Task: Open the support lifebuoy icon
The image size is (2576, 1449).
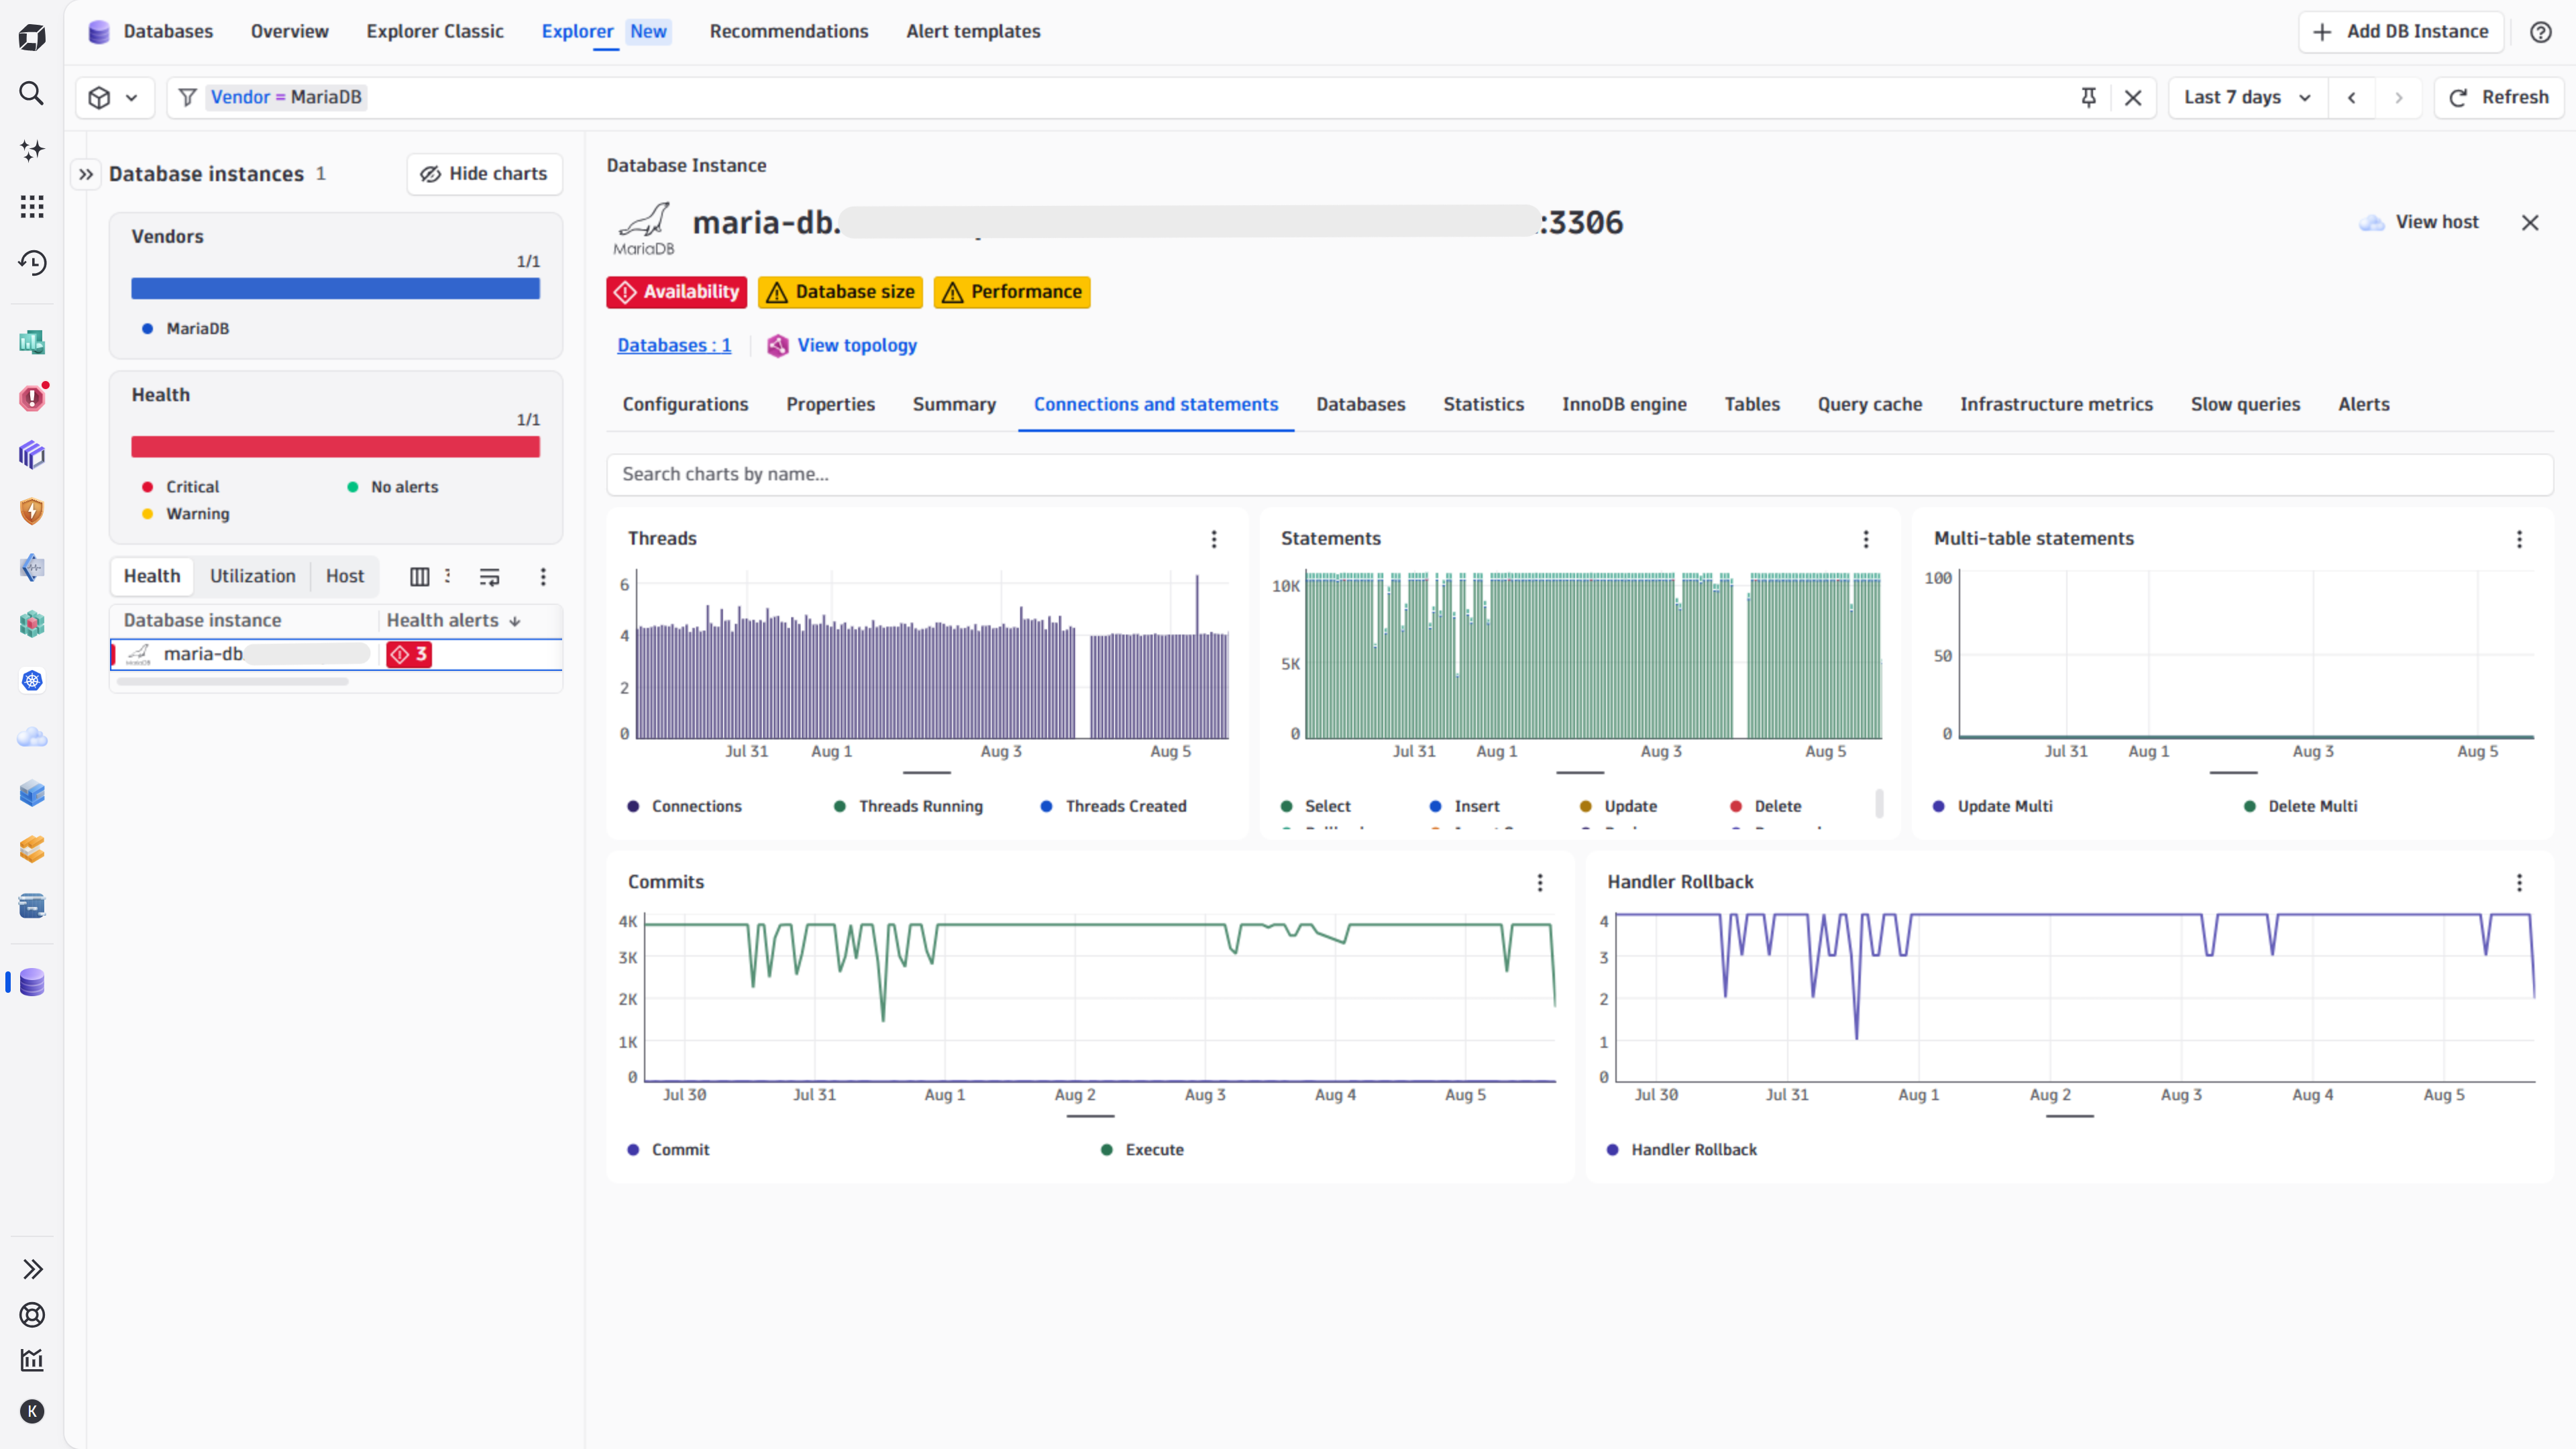Action: [32, 1315]
